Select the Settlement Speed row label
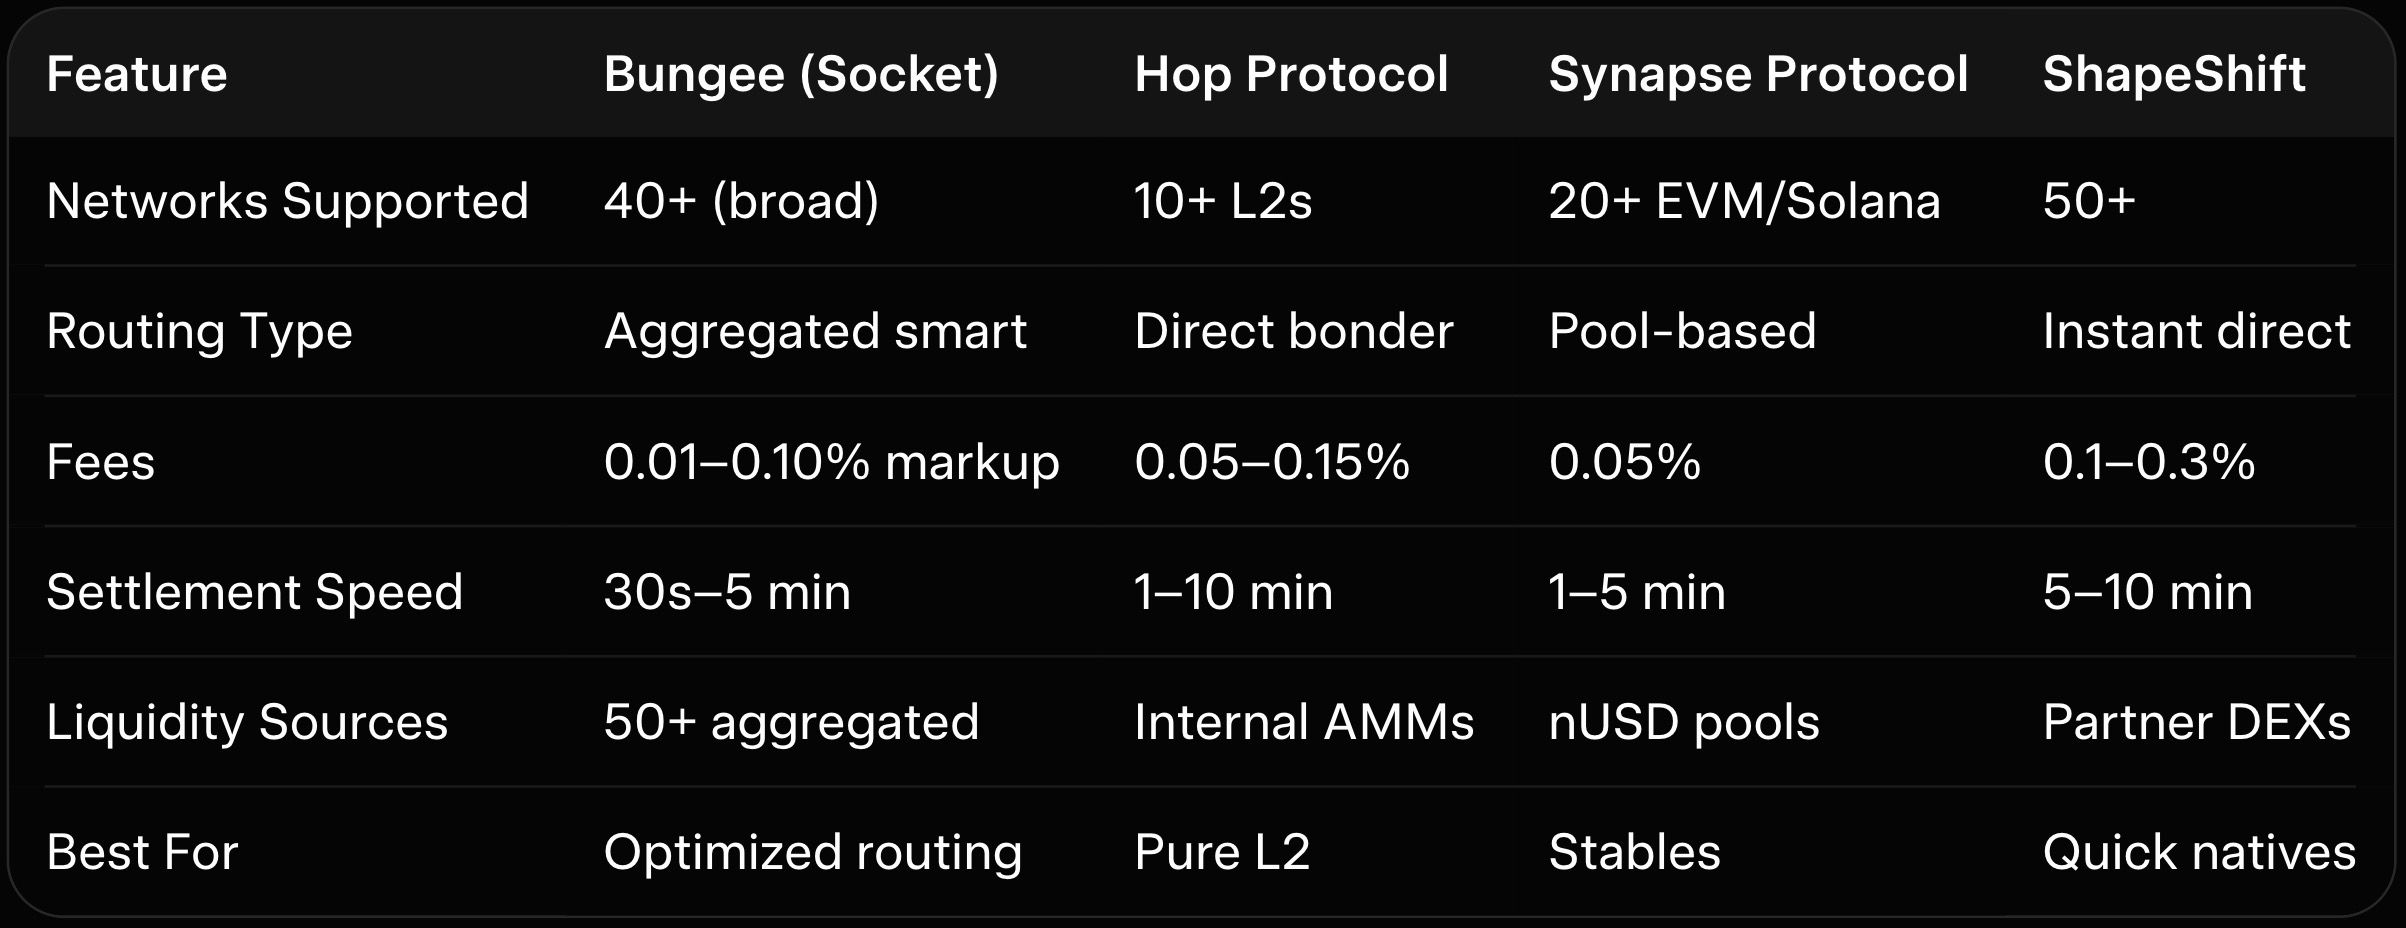 (254, 592)
